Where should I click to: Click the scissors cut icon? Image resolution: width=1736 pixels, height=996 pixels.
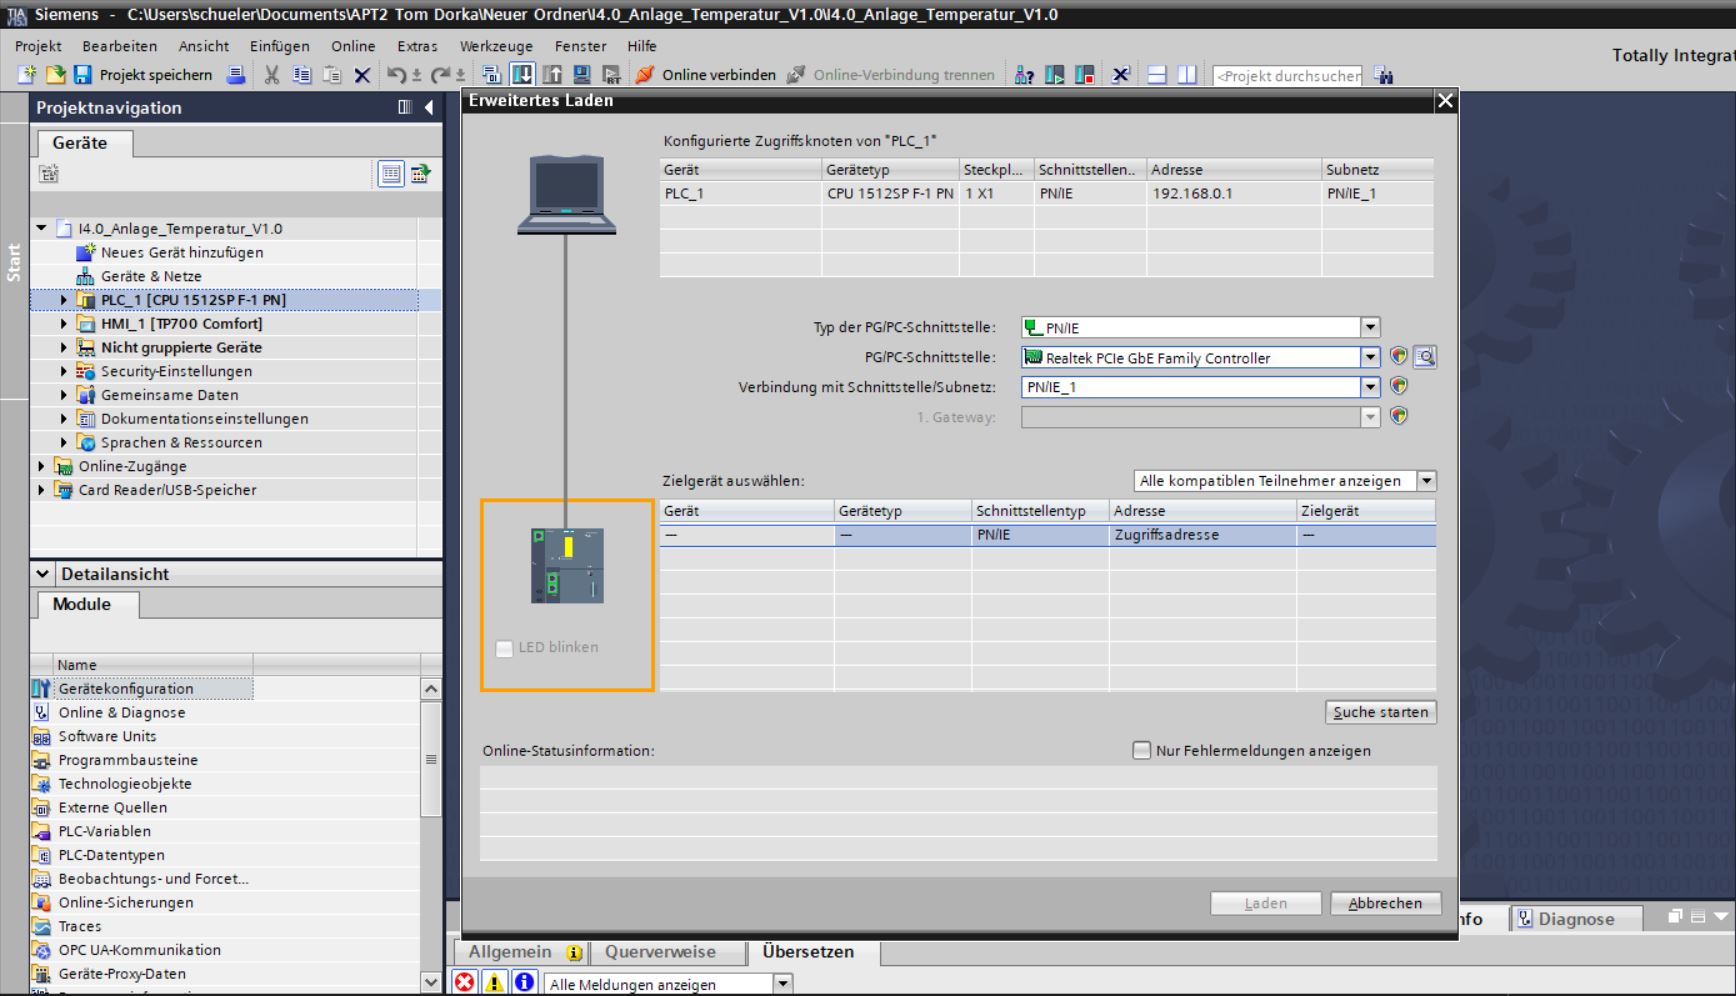[x=271, y=75]
